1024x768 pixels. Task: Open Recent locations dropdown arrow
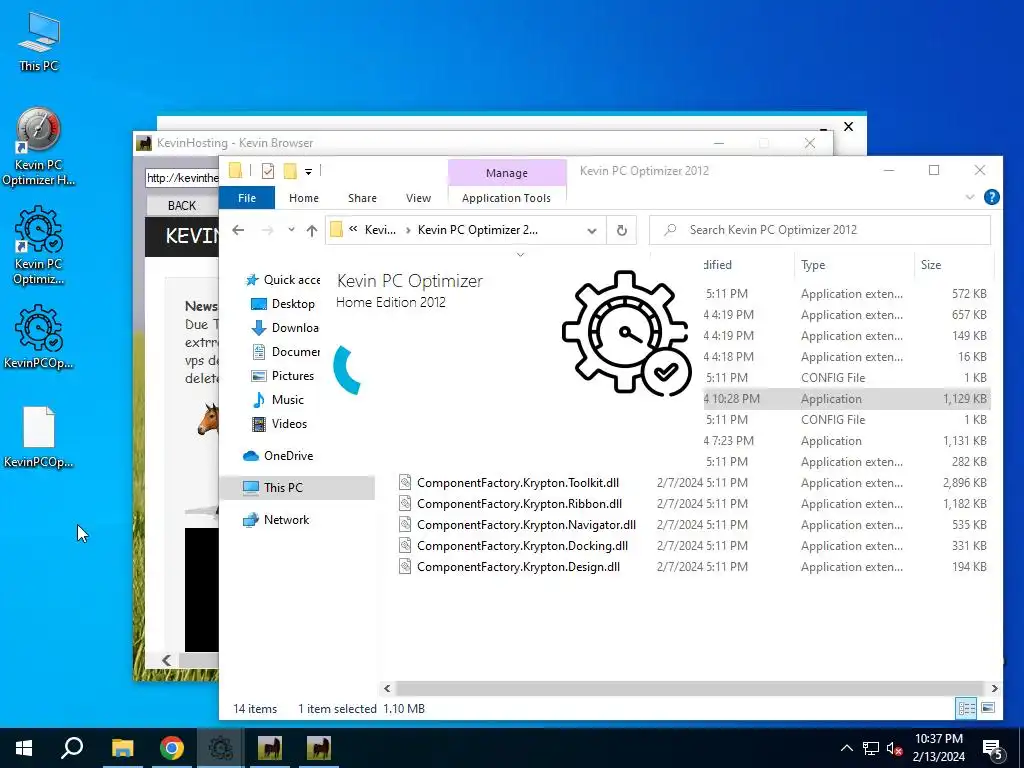coord(291,230)
